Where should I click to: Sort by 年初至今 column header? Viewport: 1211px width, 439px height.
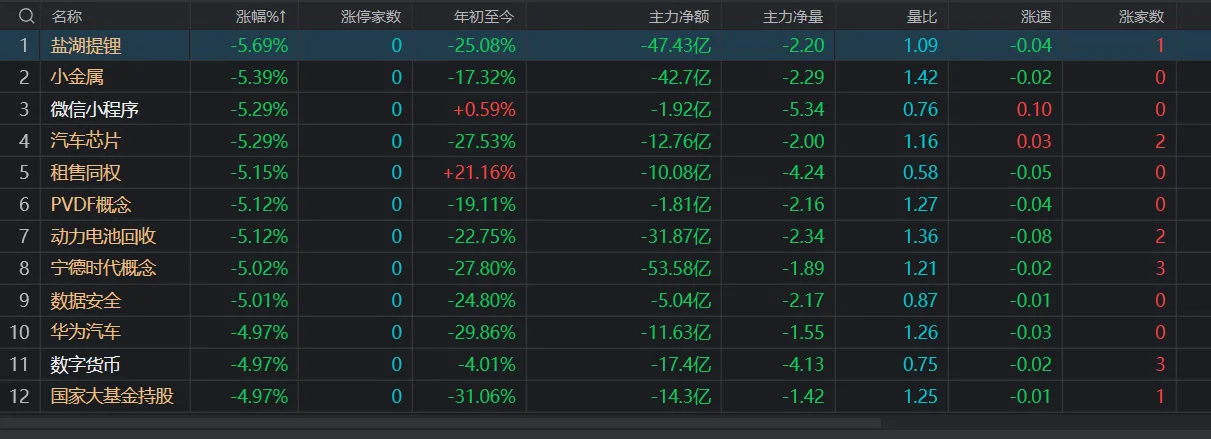pos(485,16)
